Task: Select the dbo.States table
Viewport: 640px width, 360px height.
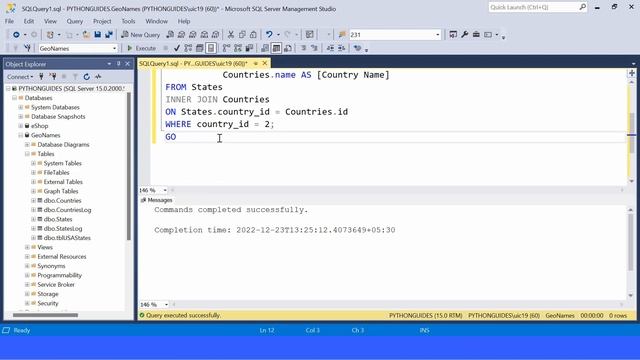Action: pos(58,219)
